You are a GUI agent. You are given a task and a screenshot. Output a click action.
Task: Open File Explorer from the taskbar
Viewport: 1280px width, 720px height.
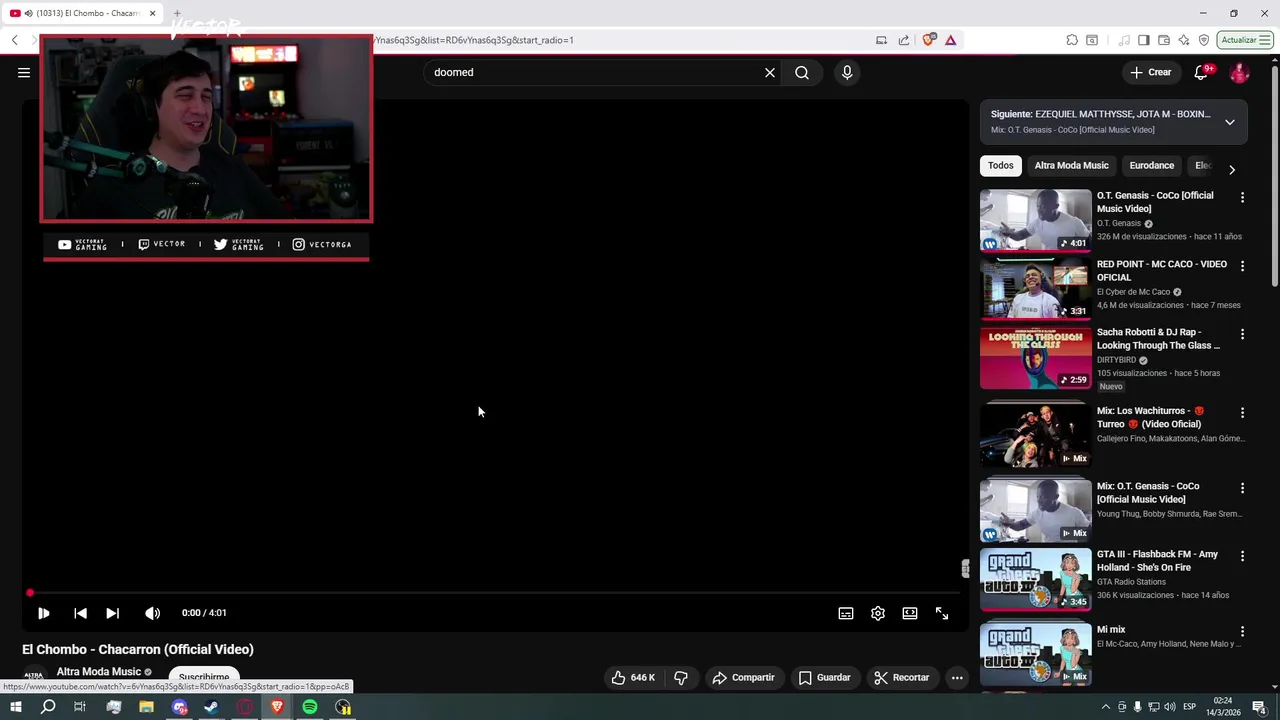[146, 707]
